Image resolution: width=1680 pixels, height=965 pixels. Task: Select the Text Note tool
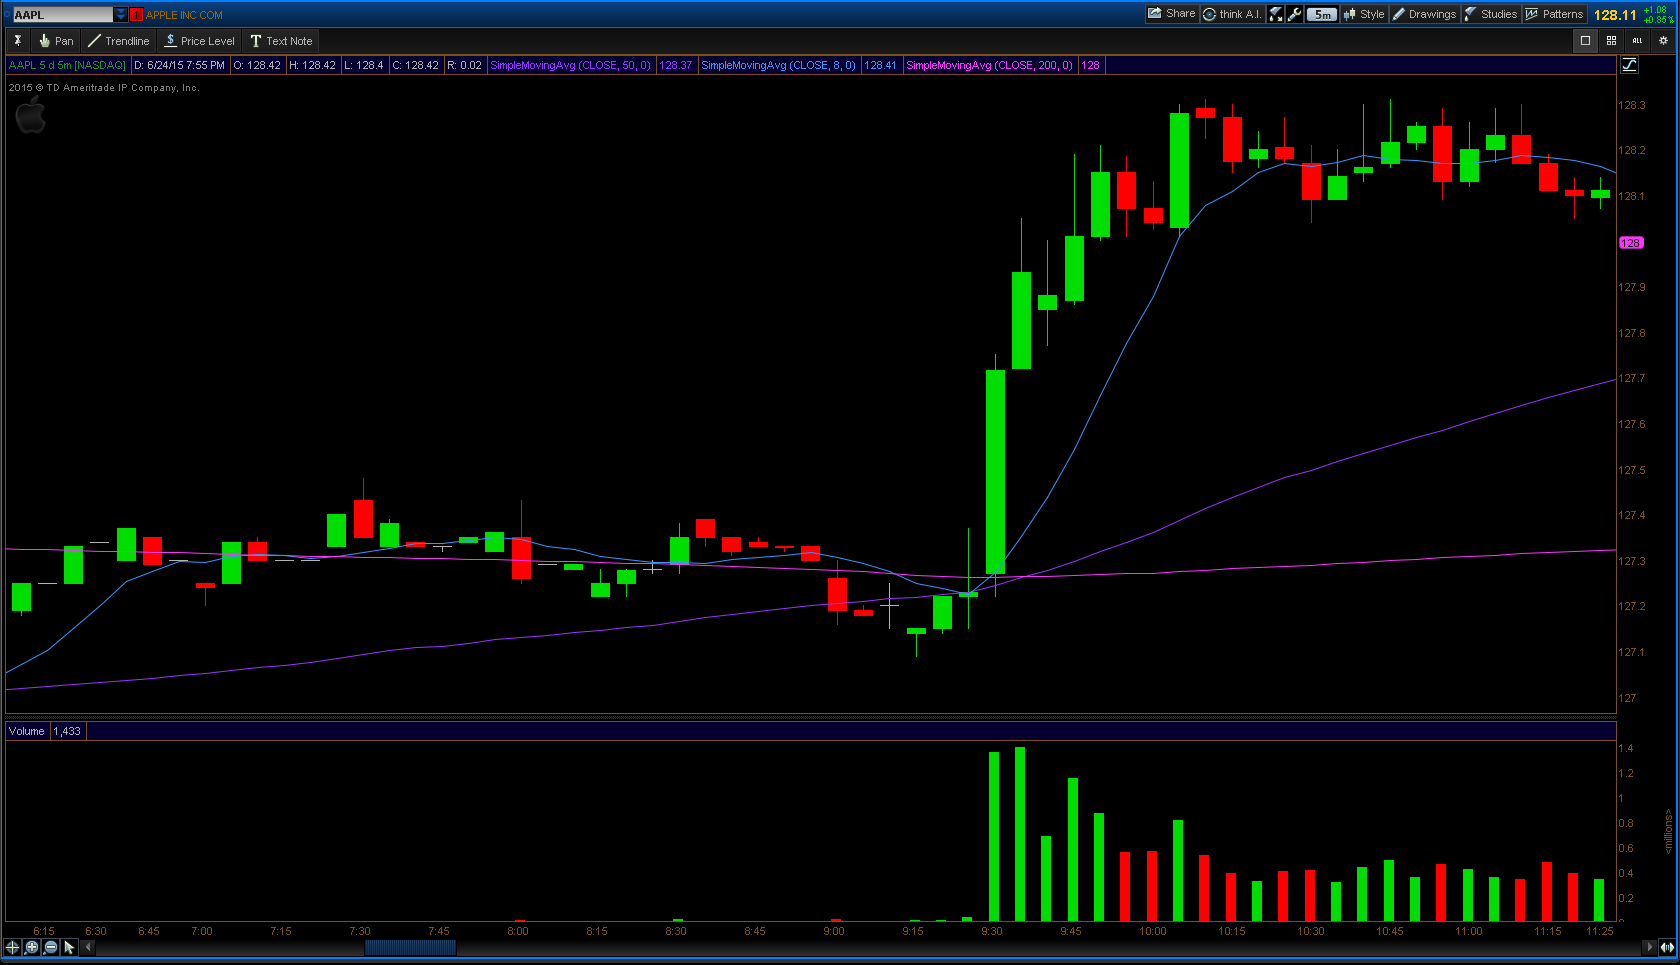coord(282,41)
